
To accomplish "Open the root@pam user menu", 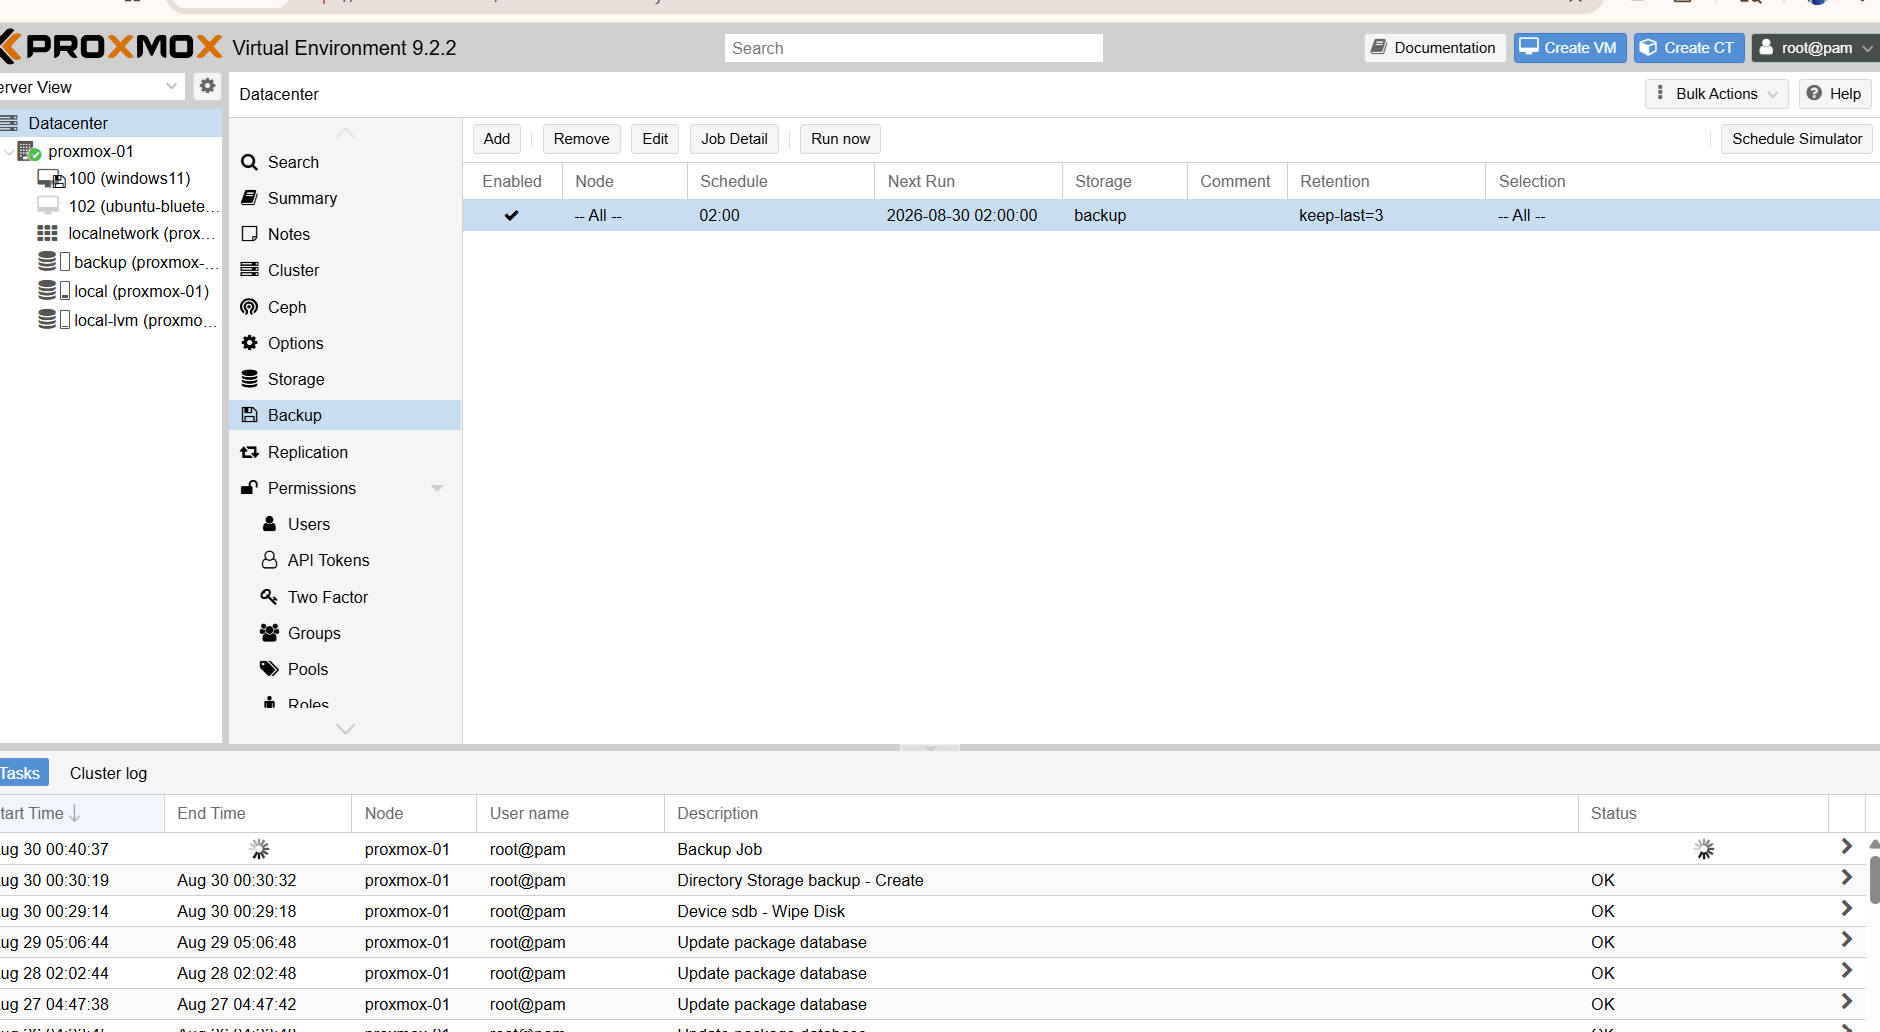I will [x=1815, y=48].
